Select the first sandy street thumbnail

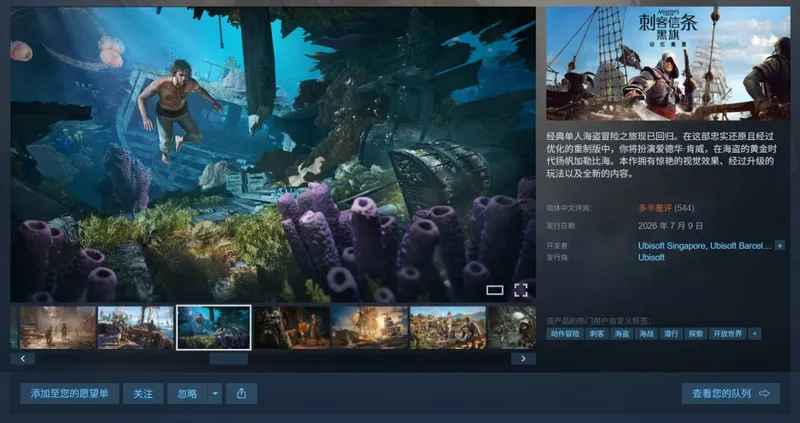58,328
